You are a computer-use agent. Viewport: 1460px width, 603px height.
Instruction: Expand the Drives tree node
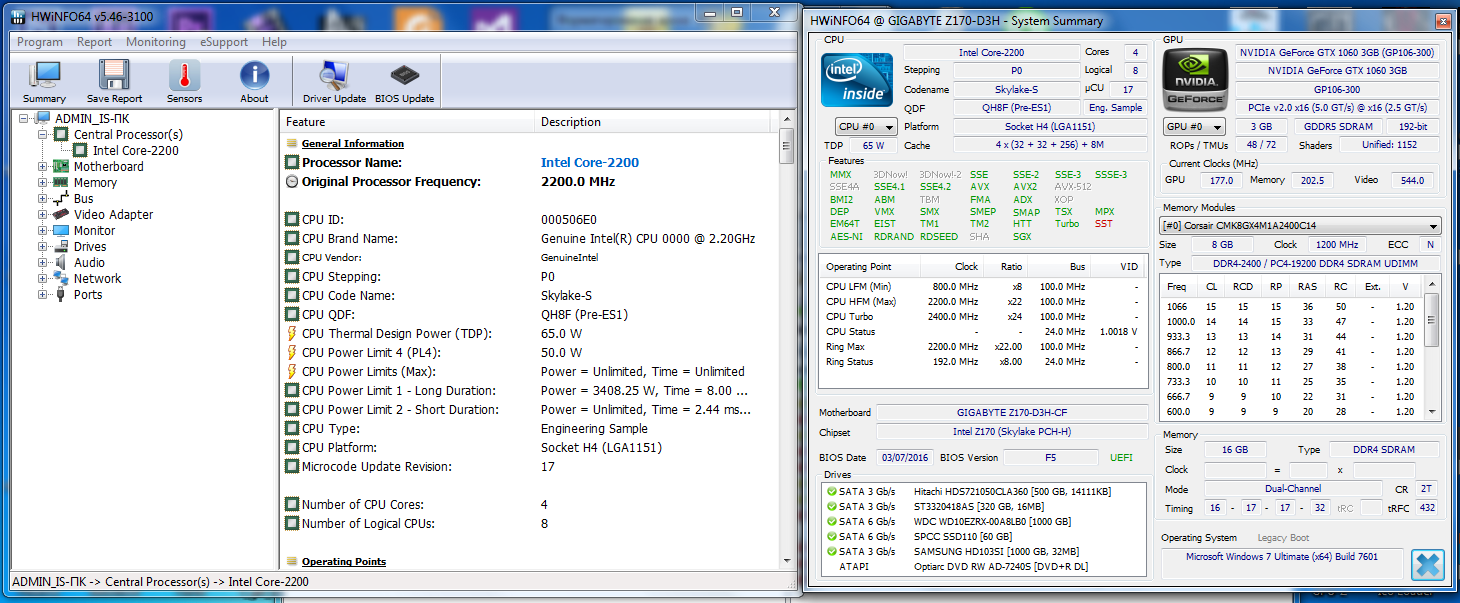[43, 247]
